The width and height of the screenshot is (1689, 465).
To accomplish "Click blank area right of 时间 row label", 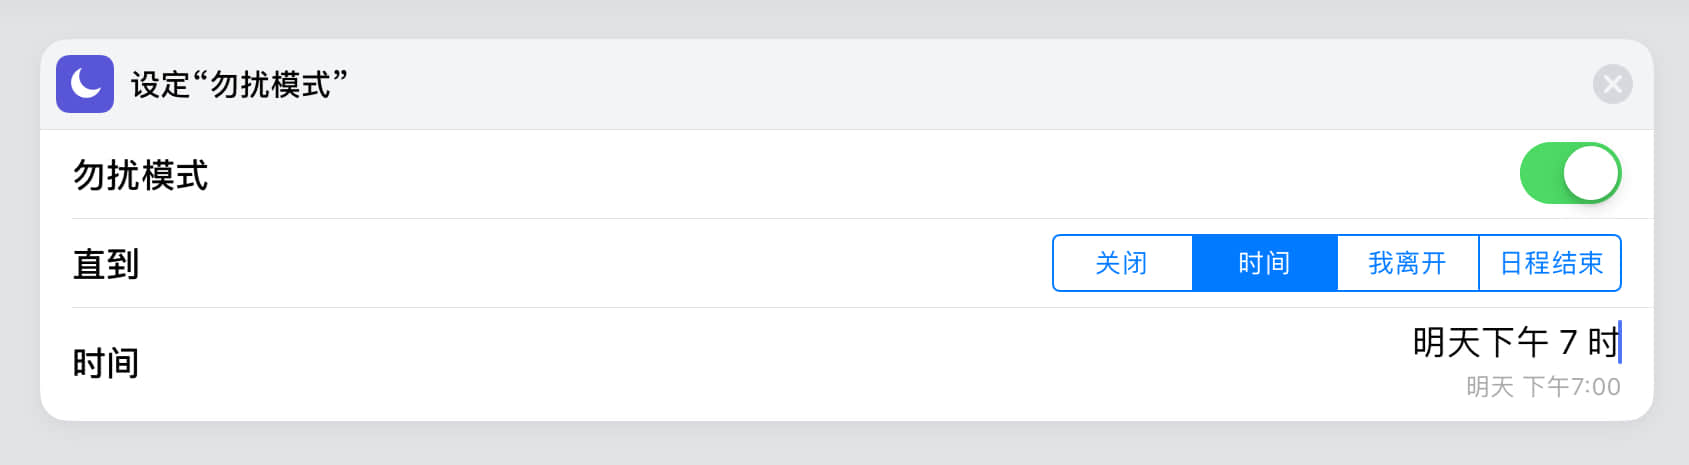I will pos(700,363).
